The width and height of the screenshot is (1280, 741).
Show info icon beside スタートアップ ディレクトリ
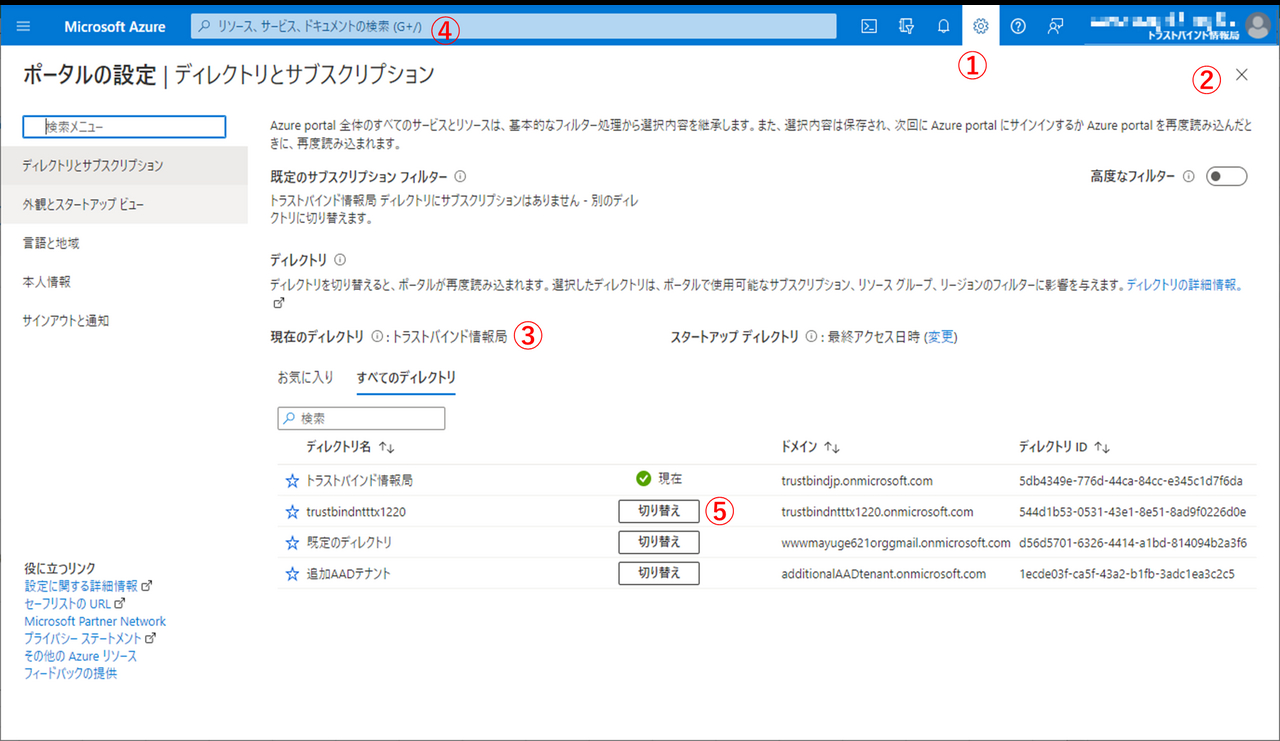[811, 337]
